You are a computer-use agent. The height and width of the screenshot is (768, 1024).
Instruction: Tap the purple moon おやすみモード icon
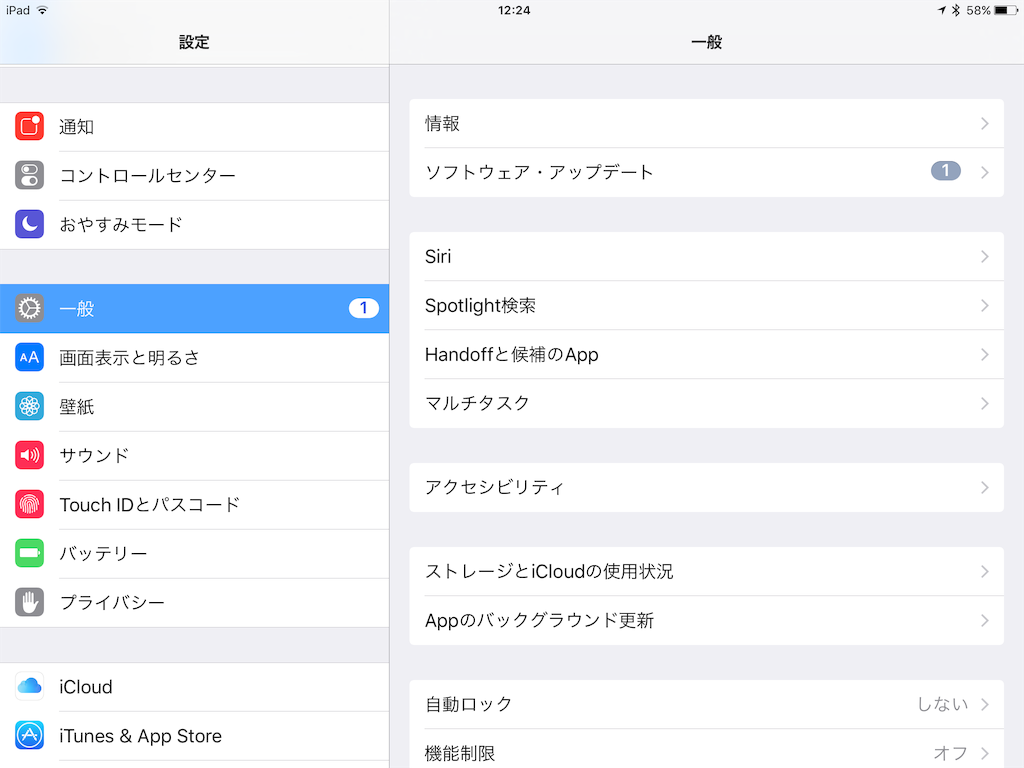click(29, 224)
